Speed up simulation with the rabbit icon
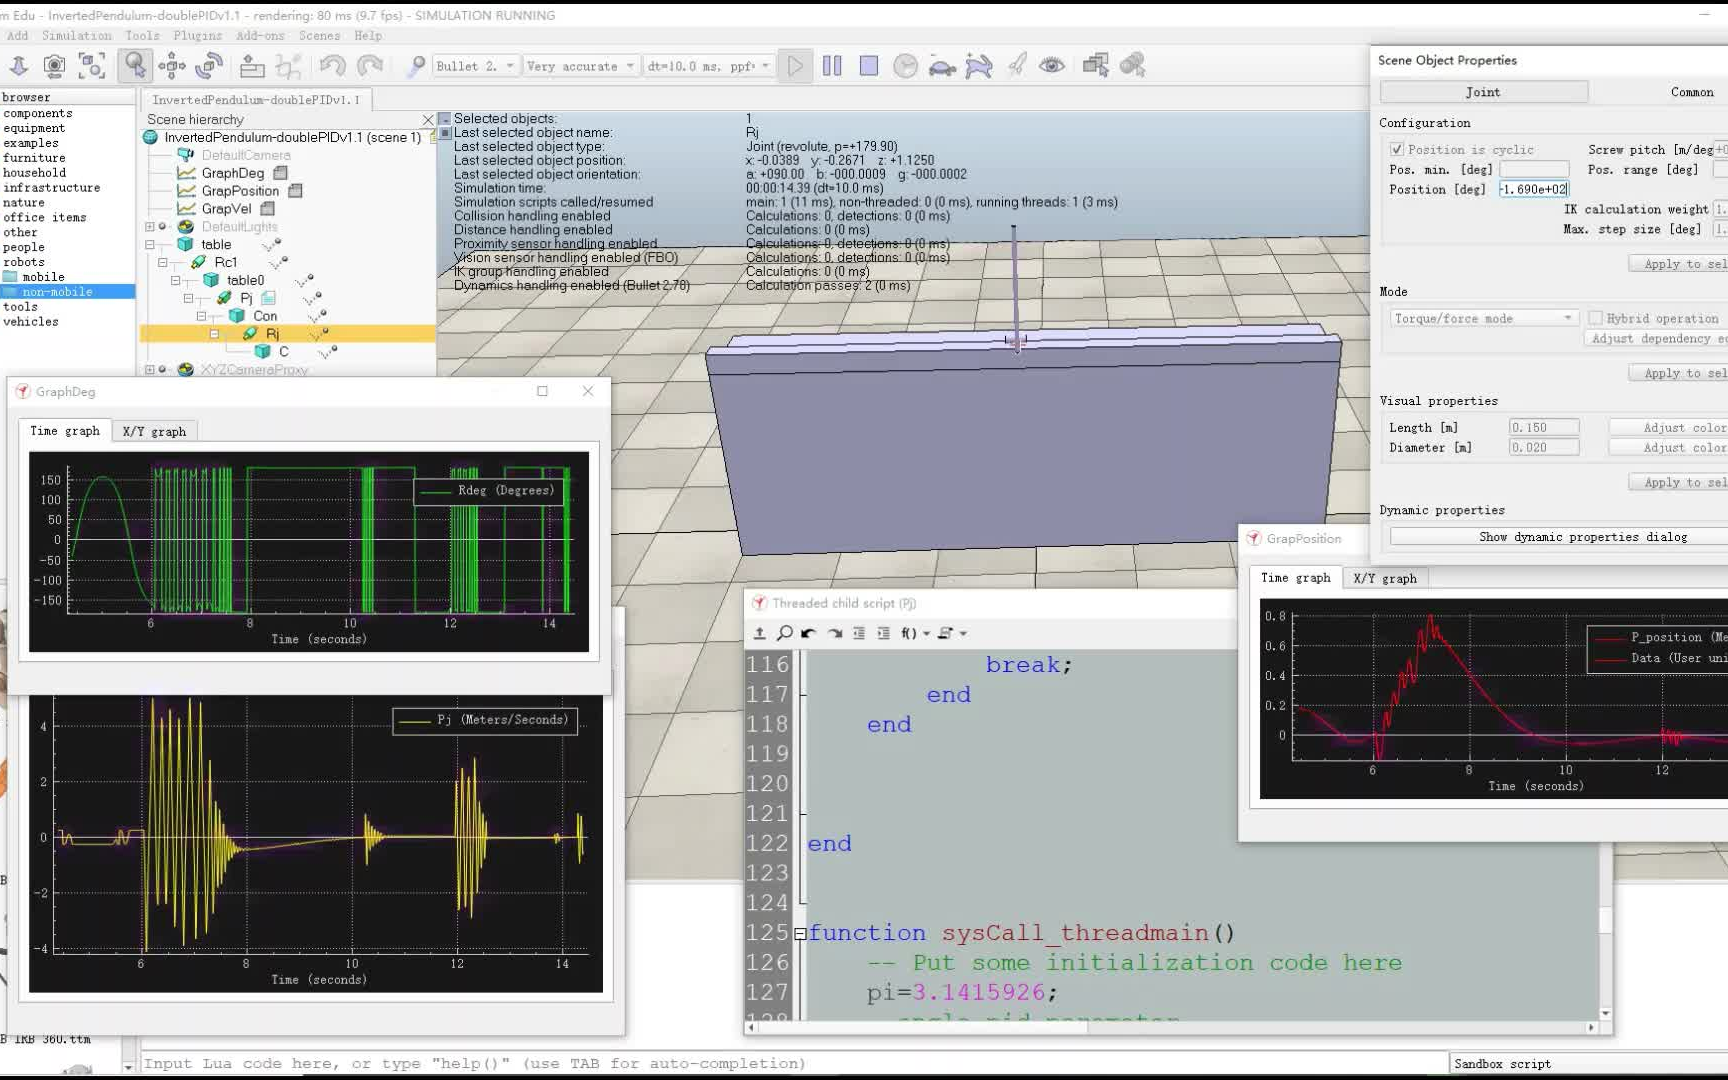 979,66
